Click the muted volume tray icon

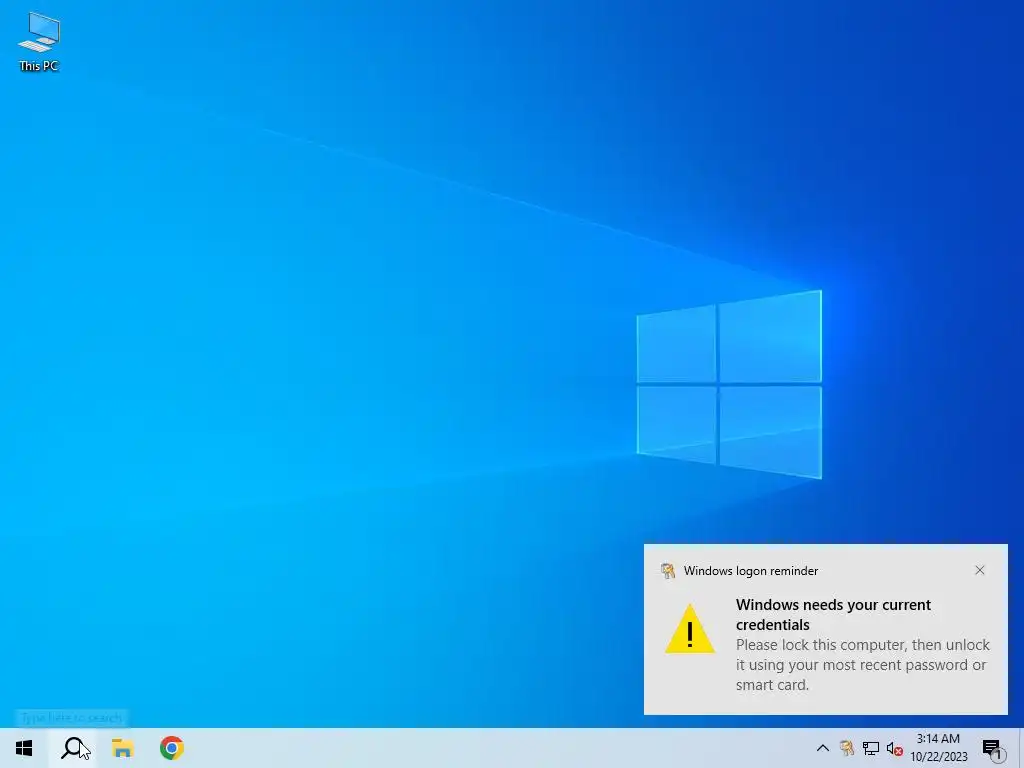[x=894, y=749]
